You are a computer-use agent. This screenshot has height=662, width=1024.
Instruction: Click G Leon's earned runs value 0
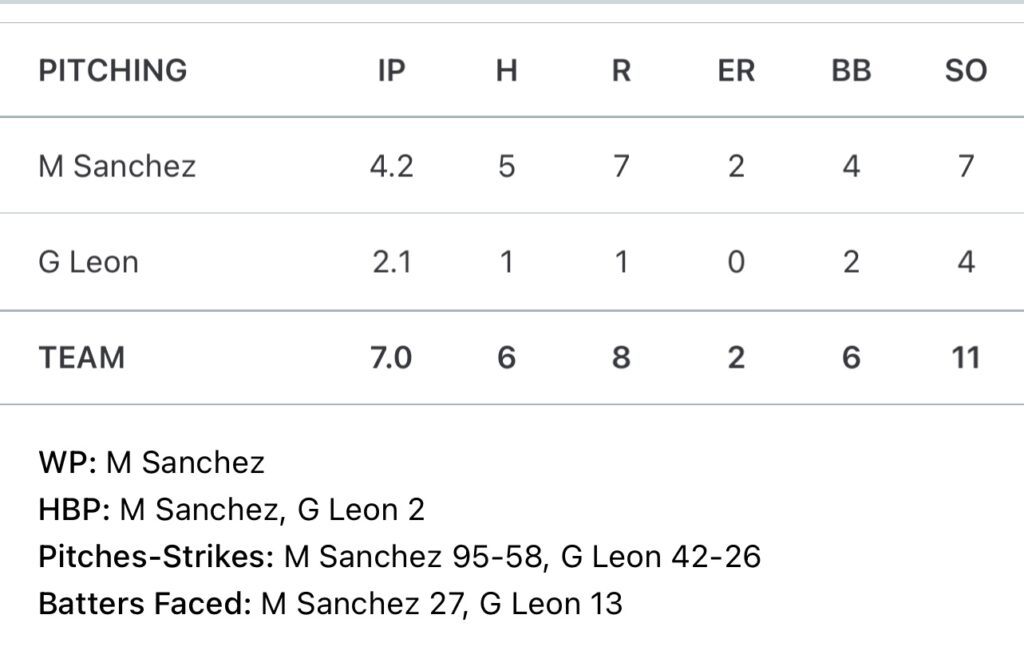click(736, 262)
